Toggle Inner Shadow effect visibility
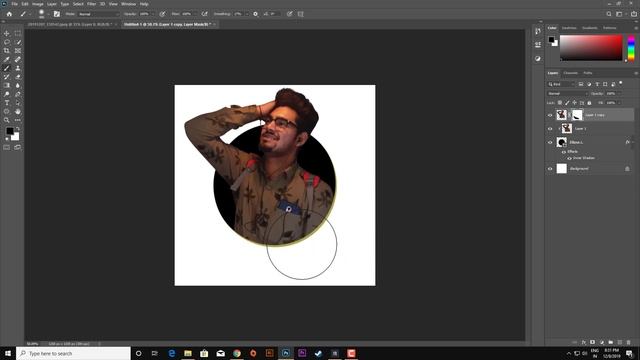 [569, 158]
